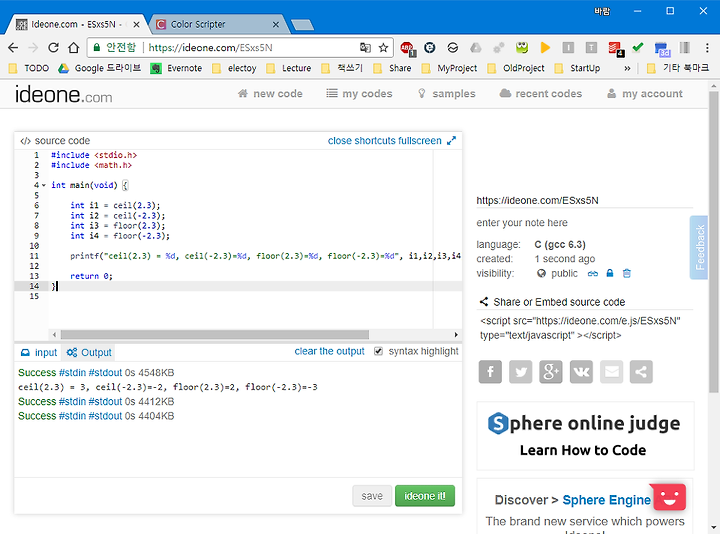Viewport: 720px width, 534px height.
Task: Click the orange play arrow extension icon
Action: [x=545, y=47]
